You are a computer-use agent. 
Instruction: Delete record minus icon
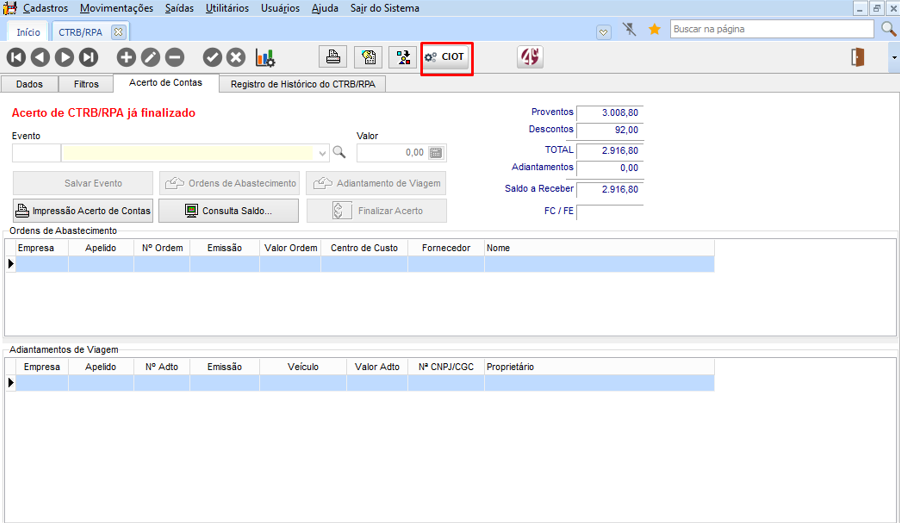click(174, 57)
